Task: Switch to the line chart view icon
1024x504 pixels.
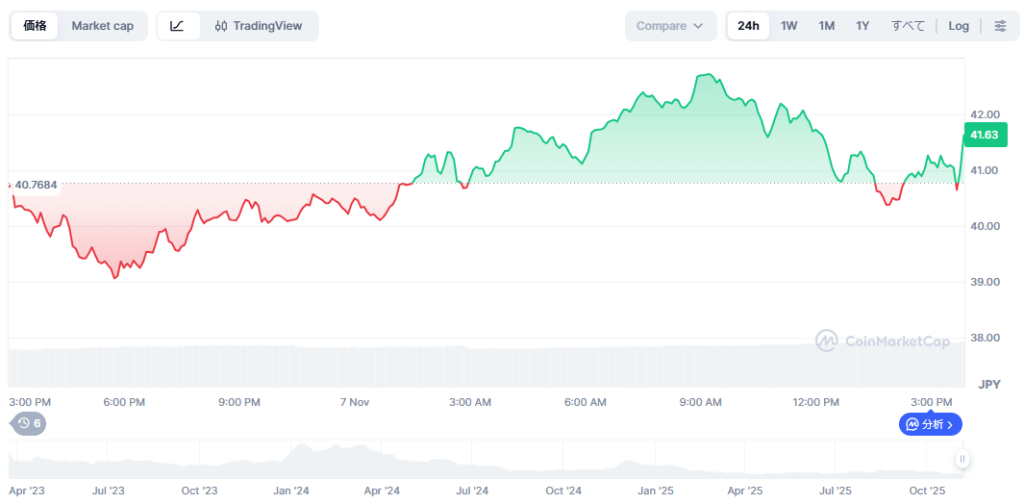Action: 177,26
